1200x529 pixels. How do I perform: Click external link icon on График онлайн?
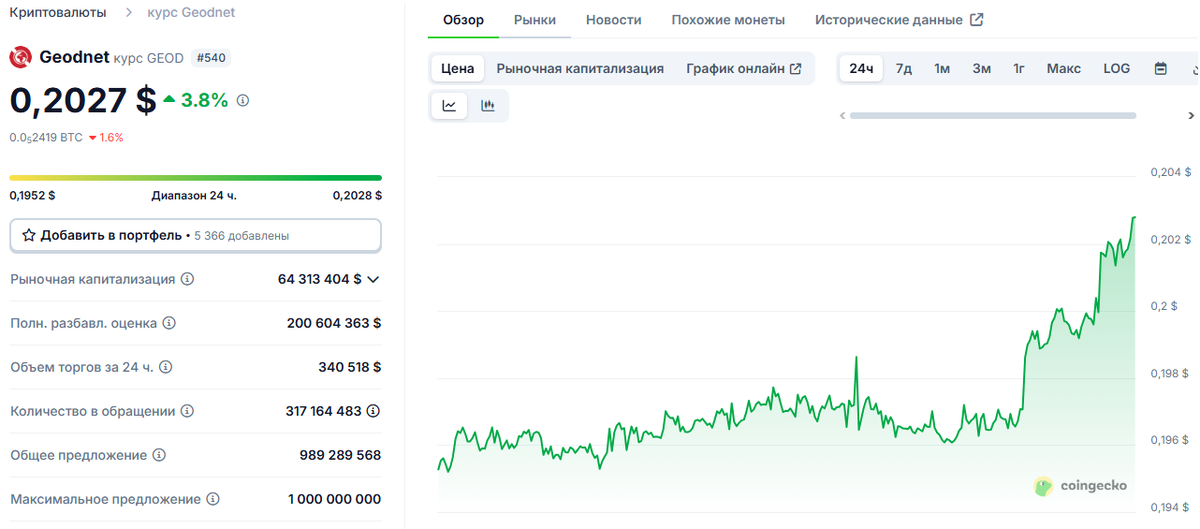(796, 69)
